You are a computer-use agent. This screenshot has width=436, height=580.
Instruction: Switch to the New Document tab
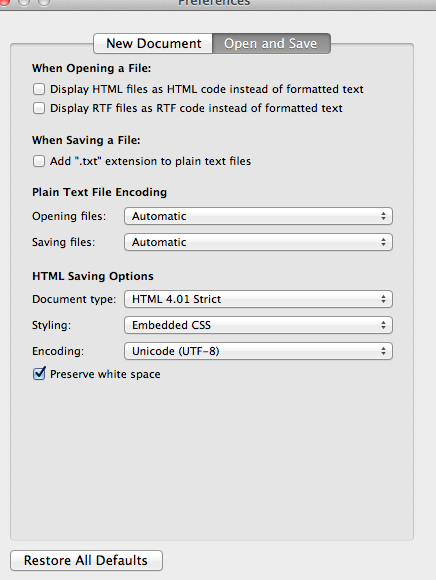pyautogui.click(x=153, y=44)
